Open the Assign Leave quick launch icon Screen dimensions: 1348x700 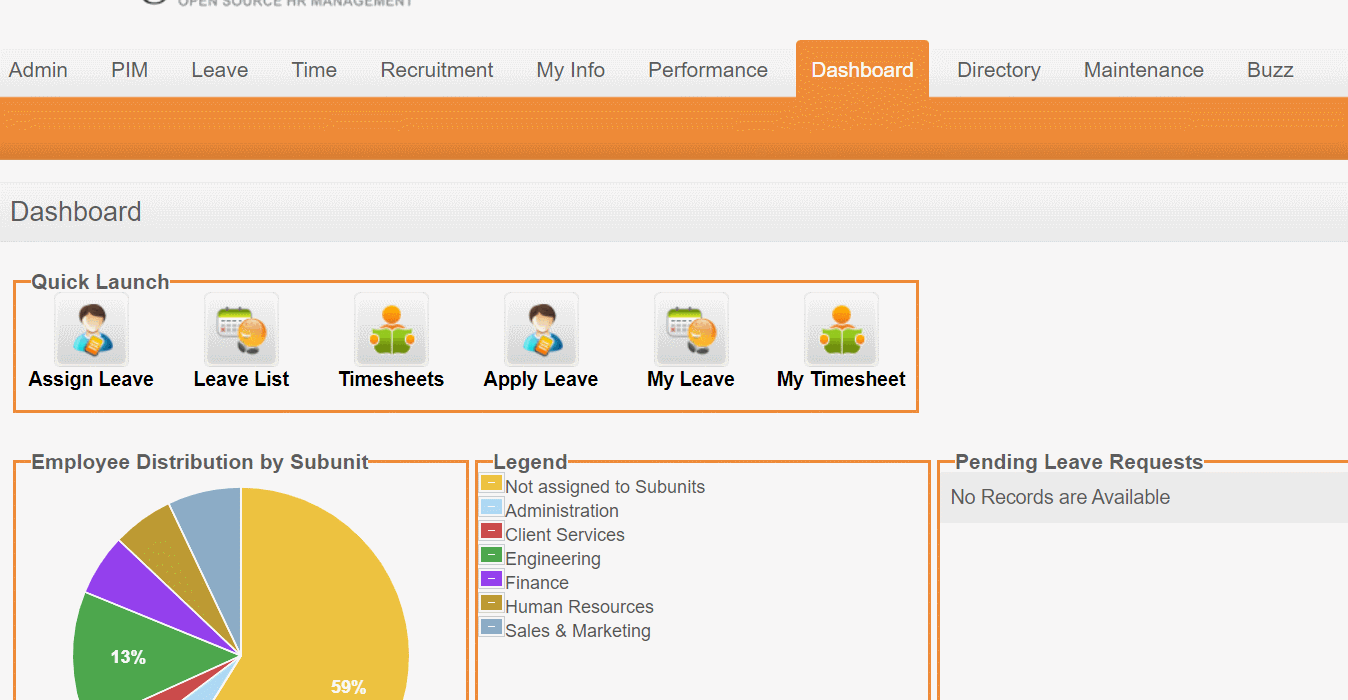click(x=91, y=329)
